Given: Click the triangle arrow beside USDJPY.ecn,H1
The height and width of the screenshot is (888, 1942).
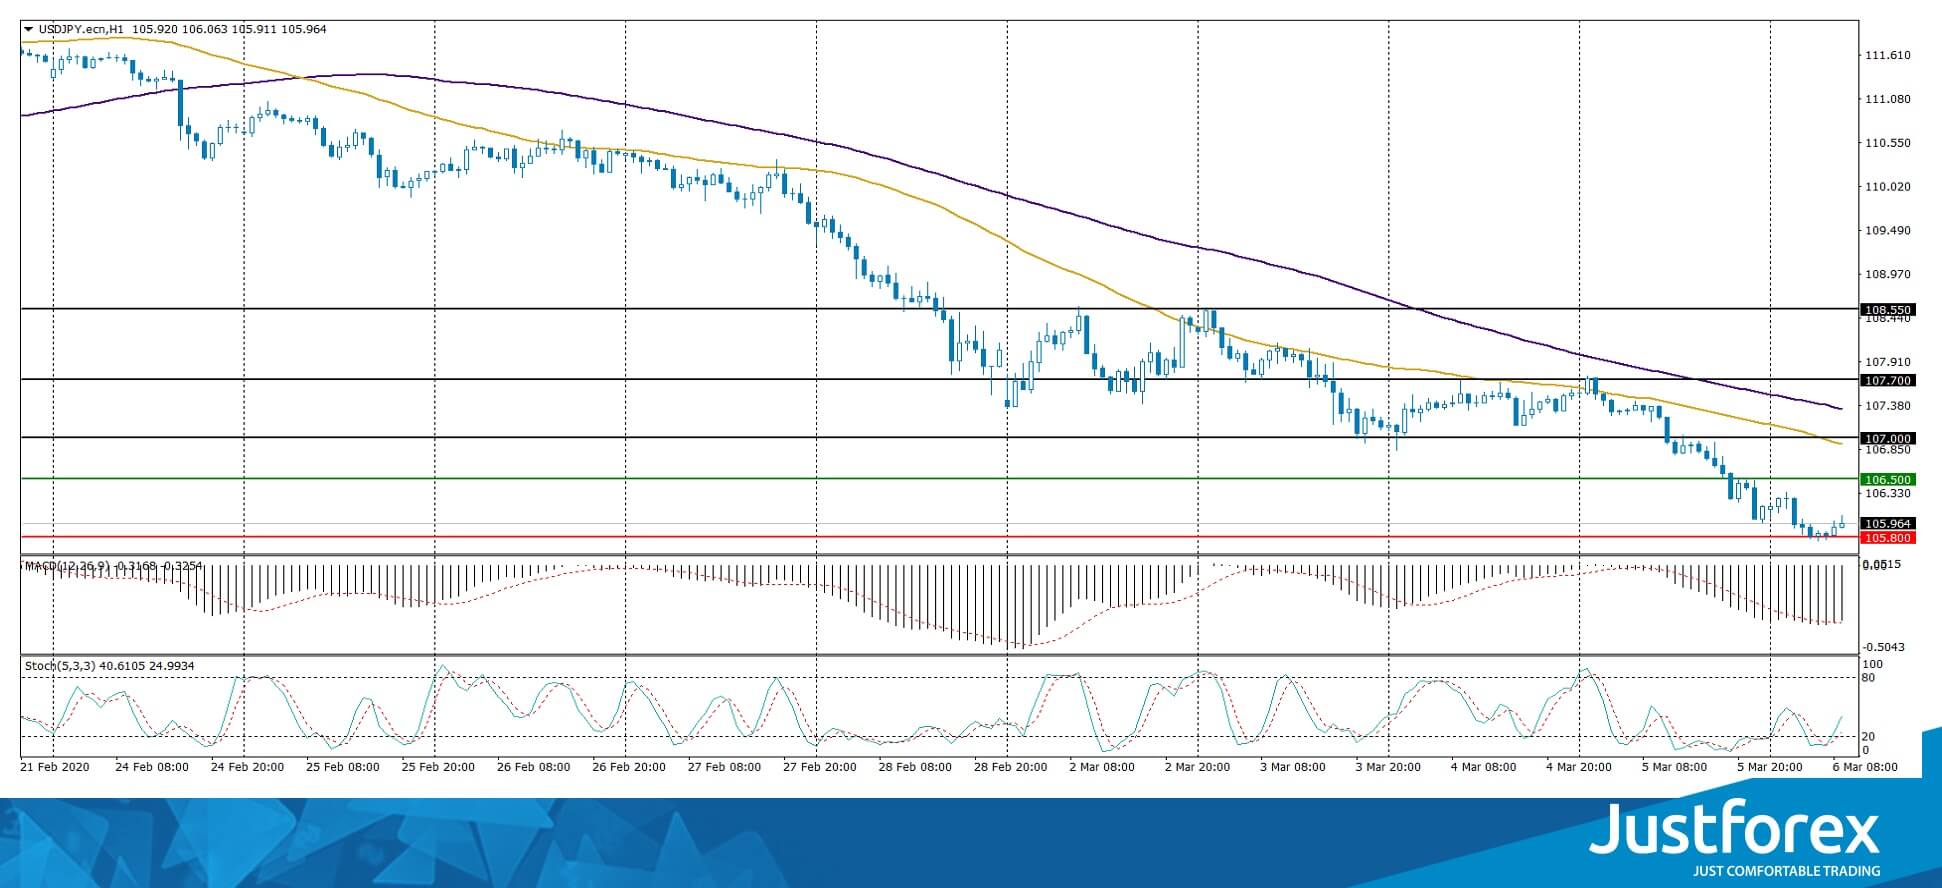Looking at the screenshot, I should click(x=28, y=29).
